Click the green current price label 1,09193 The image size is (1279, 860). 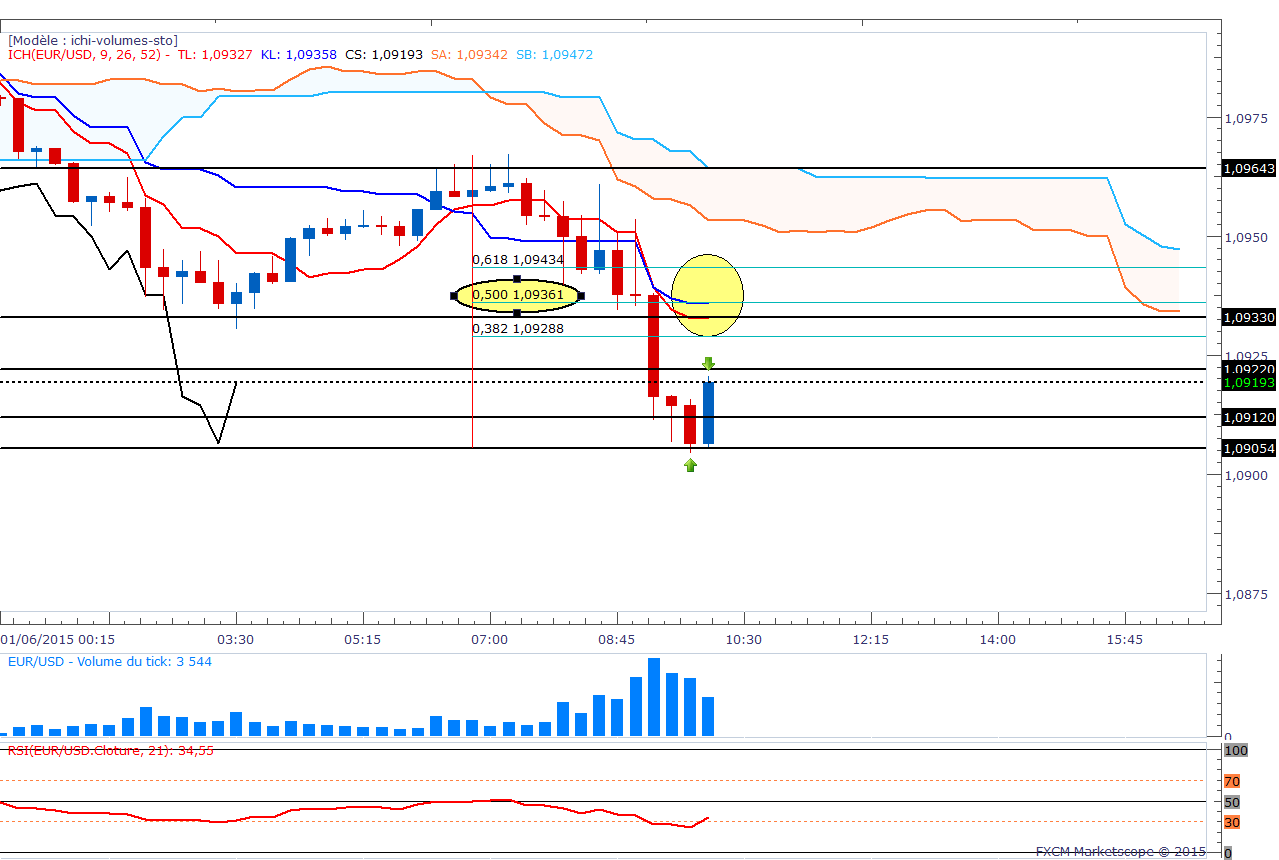[x=1249, y=383]
